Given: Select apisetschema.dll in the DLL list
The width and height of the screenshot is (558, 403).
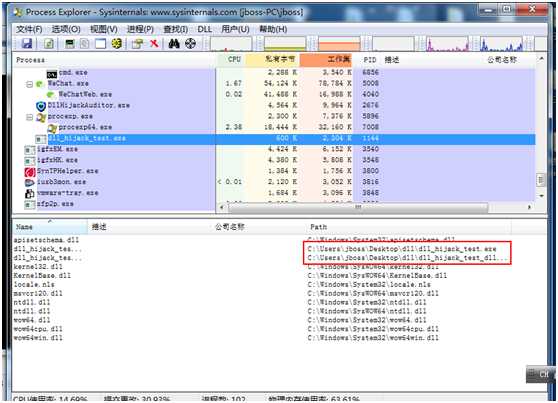Looking at the screenshot, I should (x=46, y=240).
